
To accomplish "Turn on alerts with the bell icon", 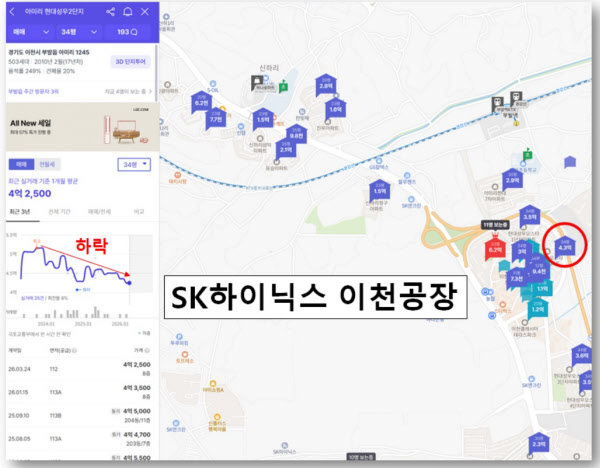I will (128, 12).
